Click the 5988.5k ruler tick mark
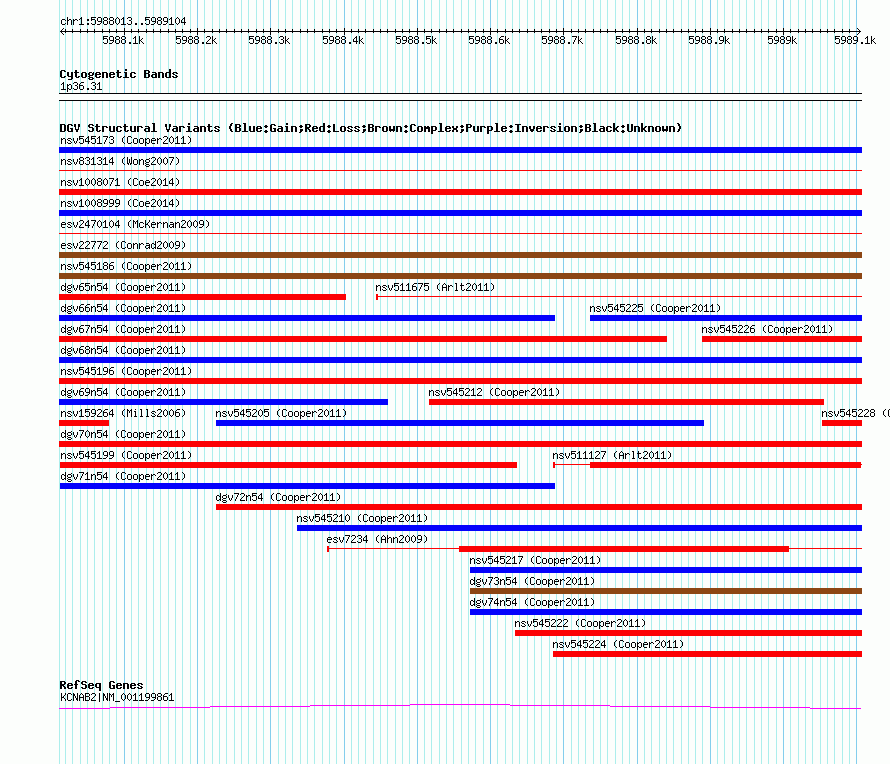The height and width of the screenshot is (764, 890). pos(417,31)
